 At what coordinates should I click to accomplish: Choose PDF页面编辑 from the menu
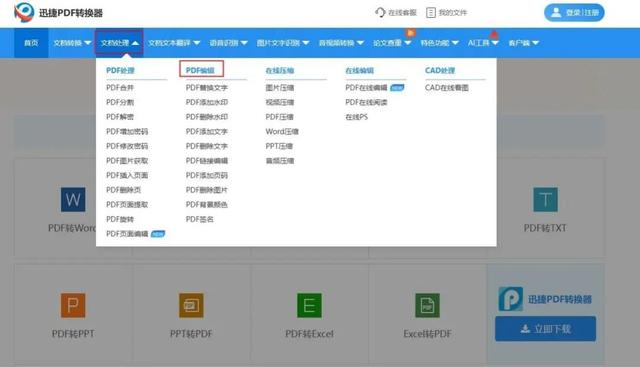coord(127,234)
